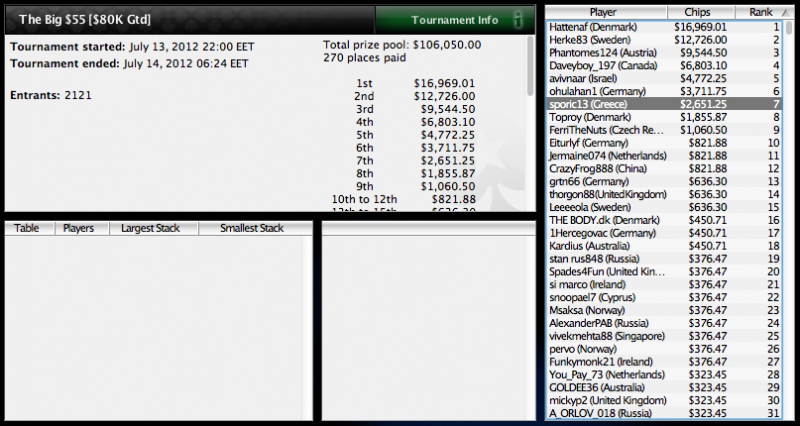This screenshot has height=426, width=800.
Task: Sort player list by Rank column
Action: 760,12
